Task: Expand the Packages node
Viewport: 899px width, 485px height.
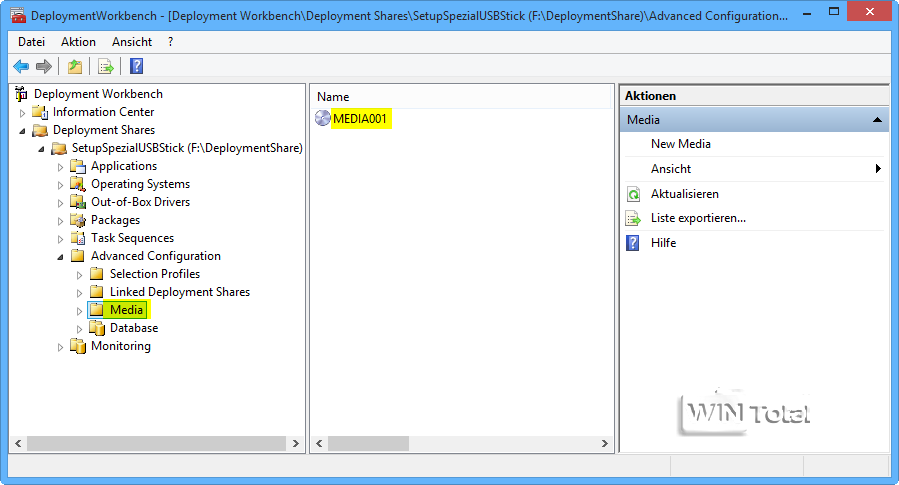Action: point(60,221)
